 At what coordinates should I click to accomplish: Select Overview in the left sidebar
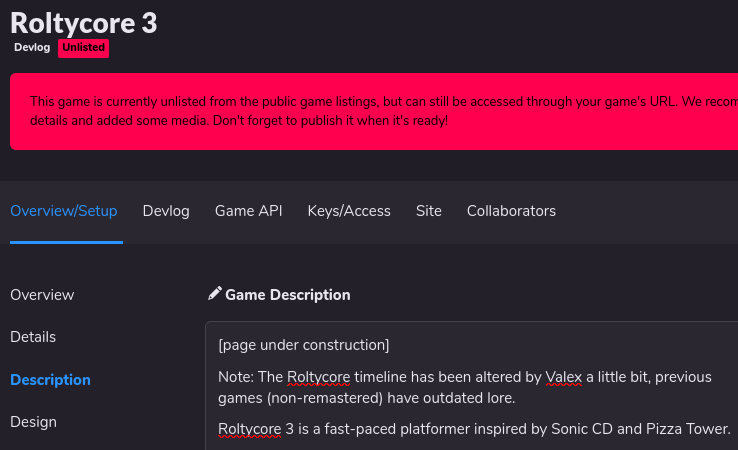coord(42,295)
